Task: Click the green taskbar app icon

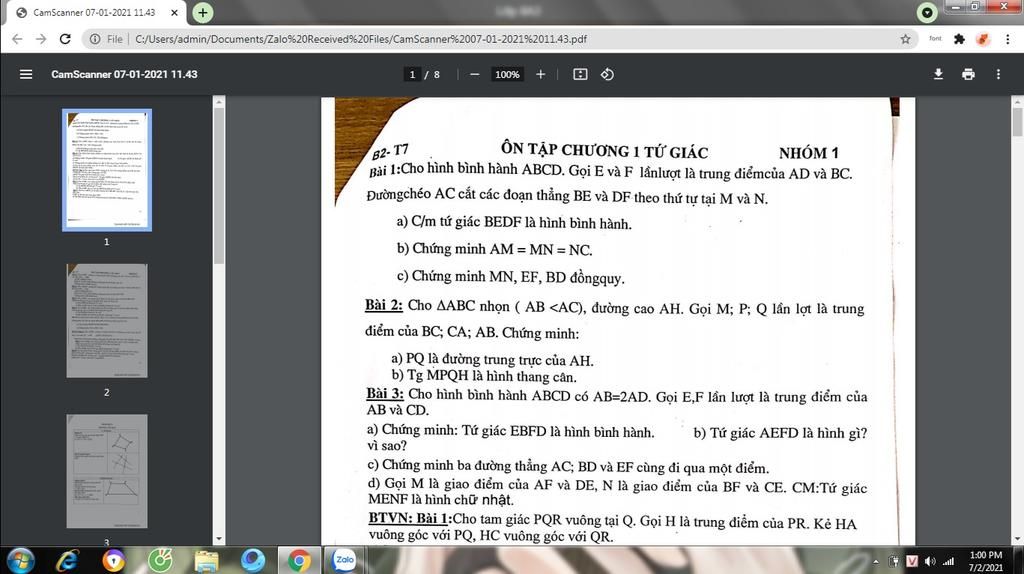Action: pyautogui.click(x=161, y=561)
